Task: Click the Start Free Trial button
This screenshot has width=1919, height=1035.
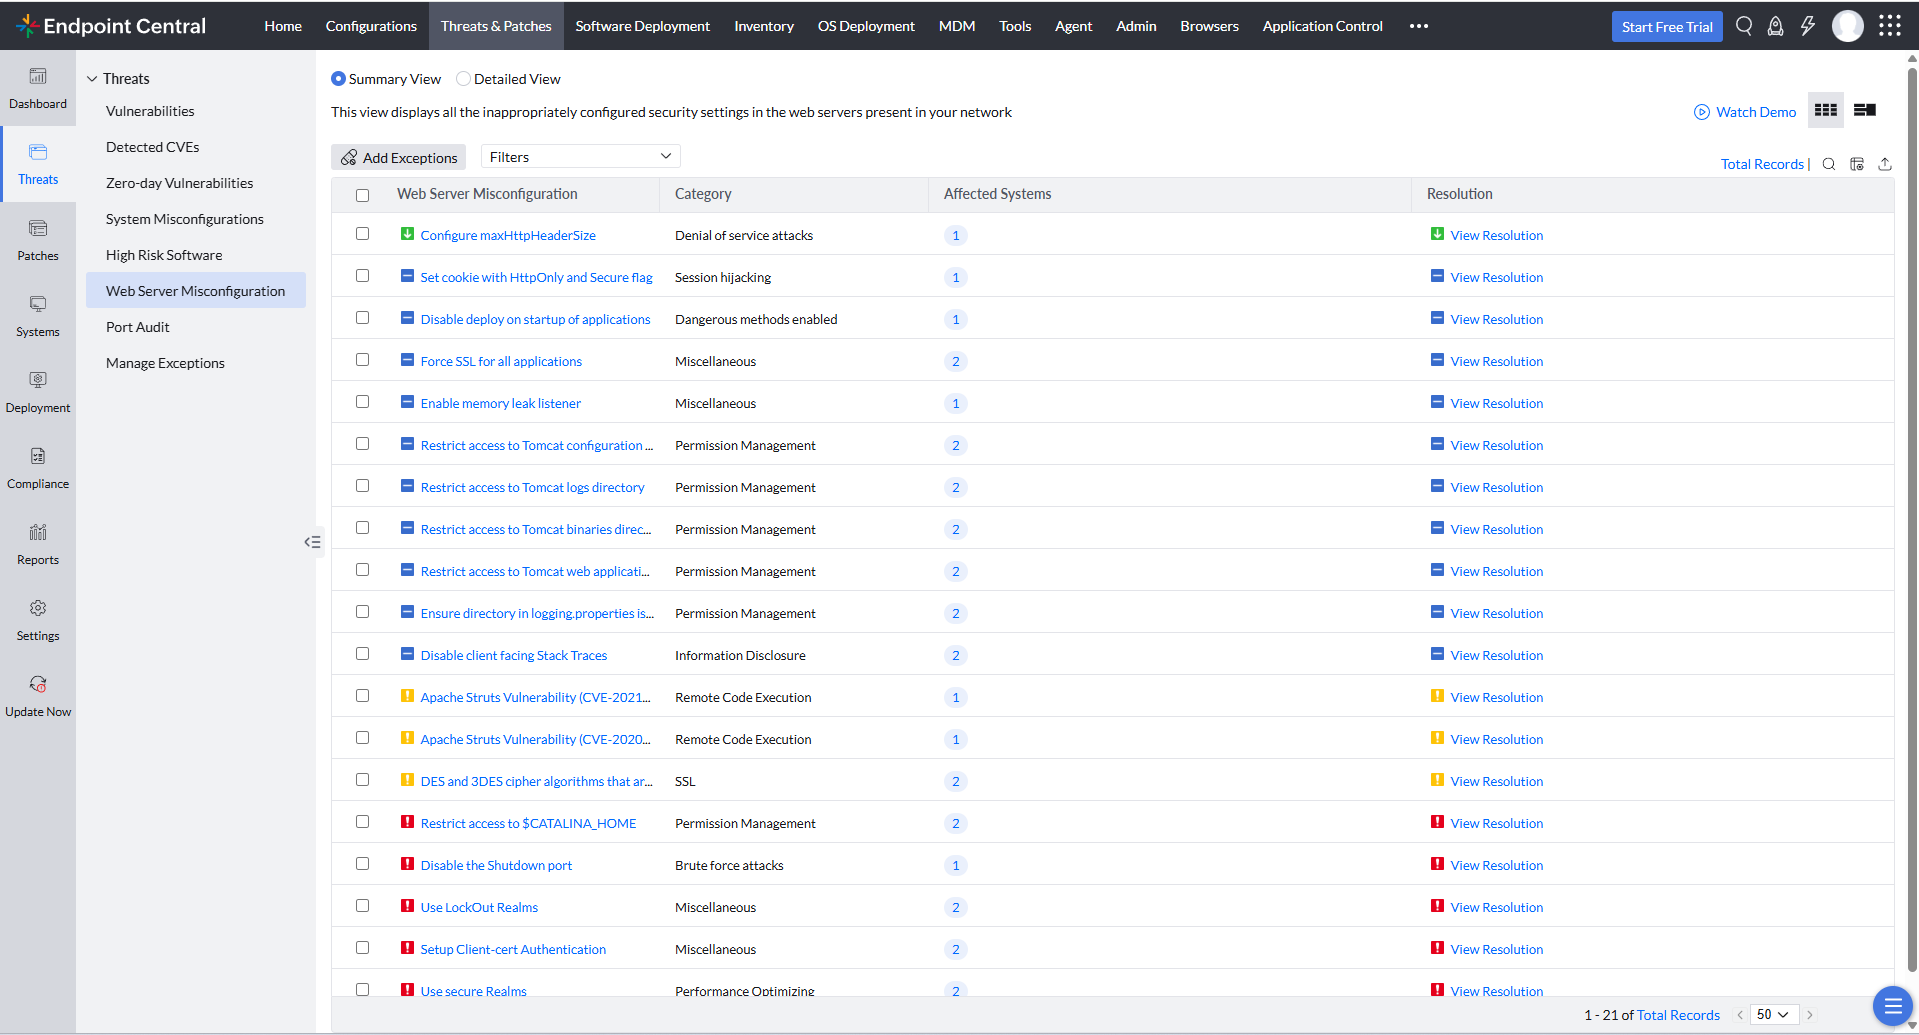Action: pyautogui.click(x=1667, y=27)
